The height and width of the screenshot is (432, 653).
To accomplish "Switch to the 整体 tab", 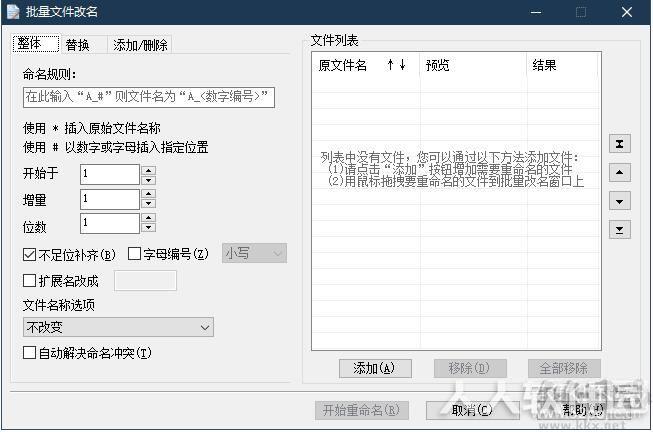I will tap(36, 44).
